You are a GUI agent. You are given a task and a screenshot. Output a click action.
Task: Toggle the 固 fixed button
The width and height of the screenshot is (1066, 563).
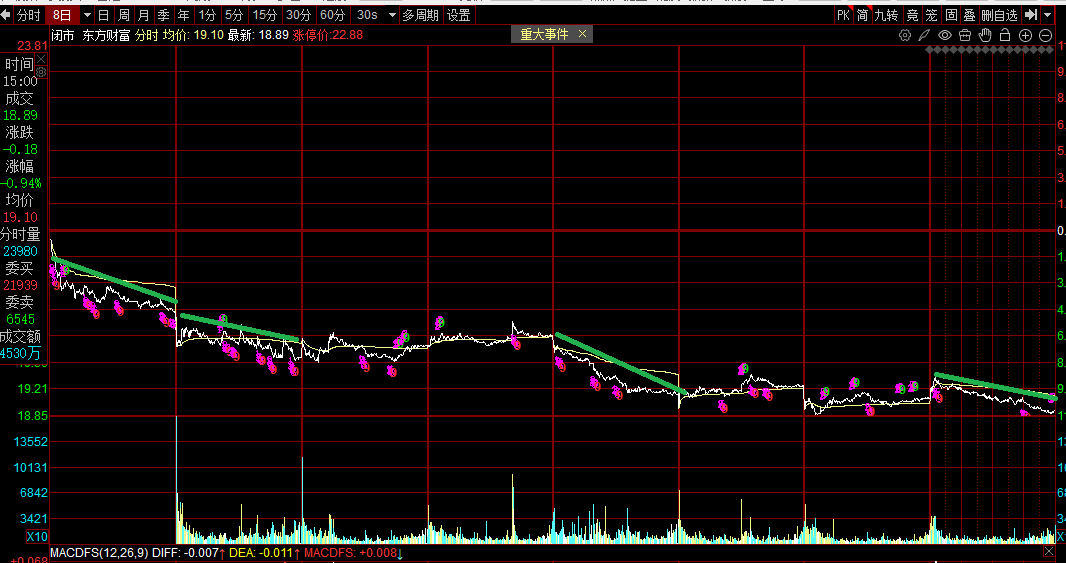(x=951, y=15)
